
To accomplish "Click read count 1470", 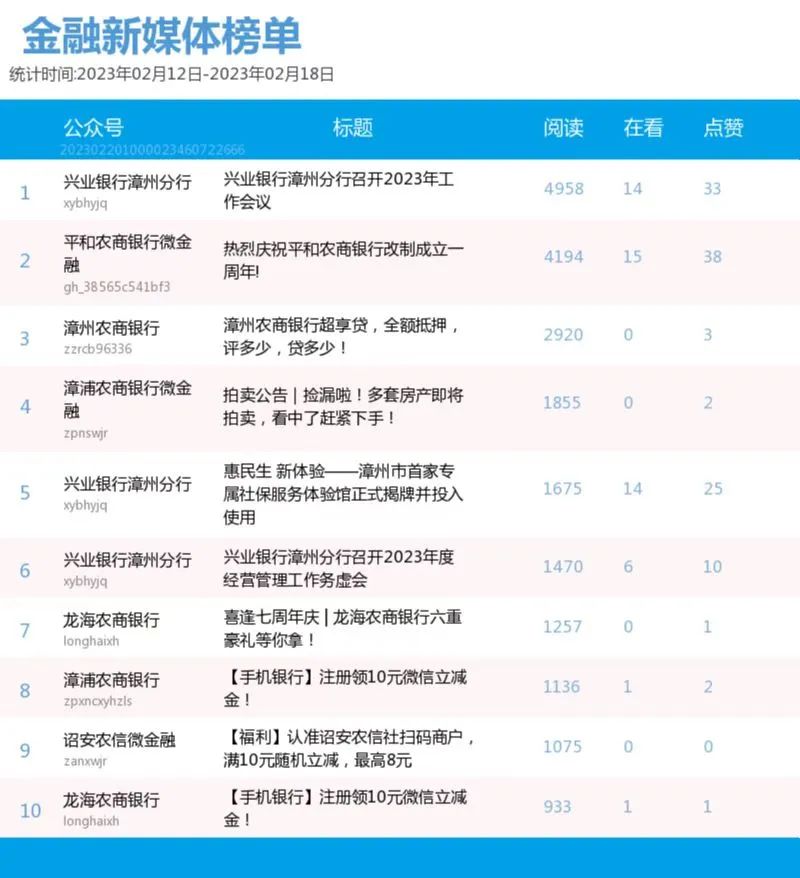I will [563, 567].
